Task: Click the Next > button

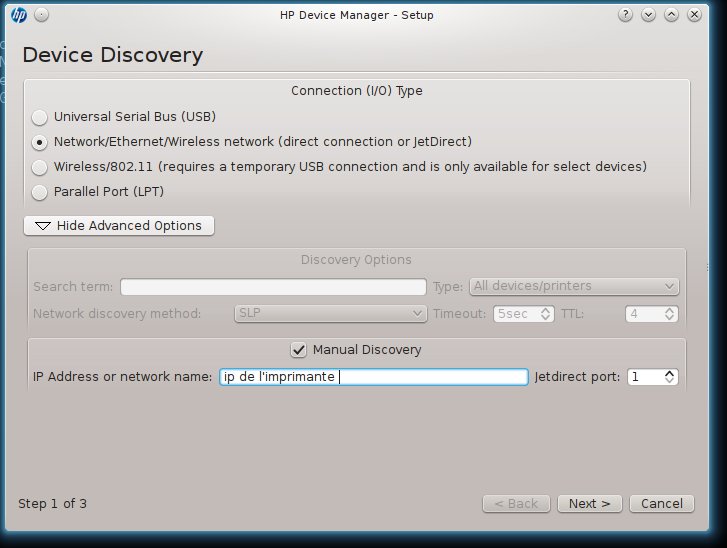Action: click(x=589, y=503)
